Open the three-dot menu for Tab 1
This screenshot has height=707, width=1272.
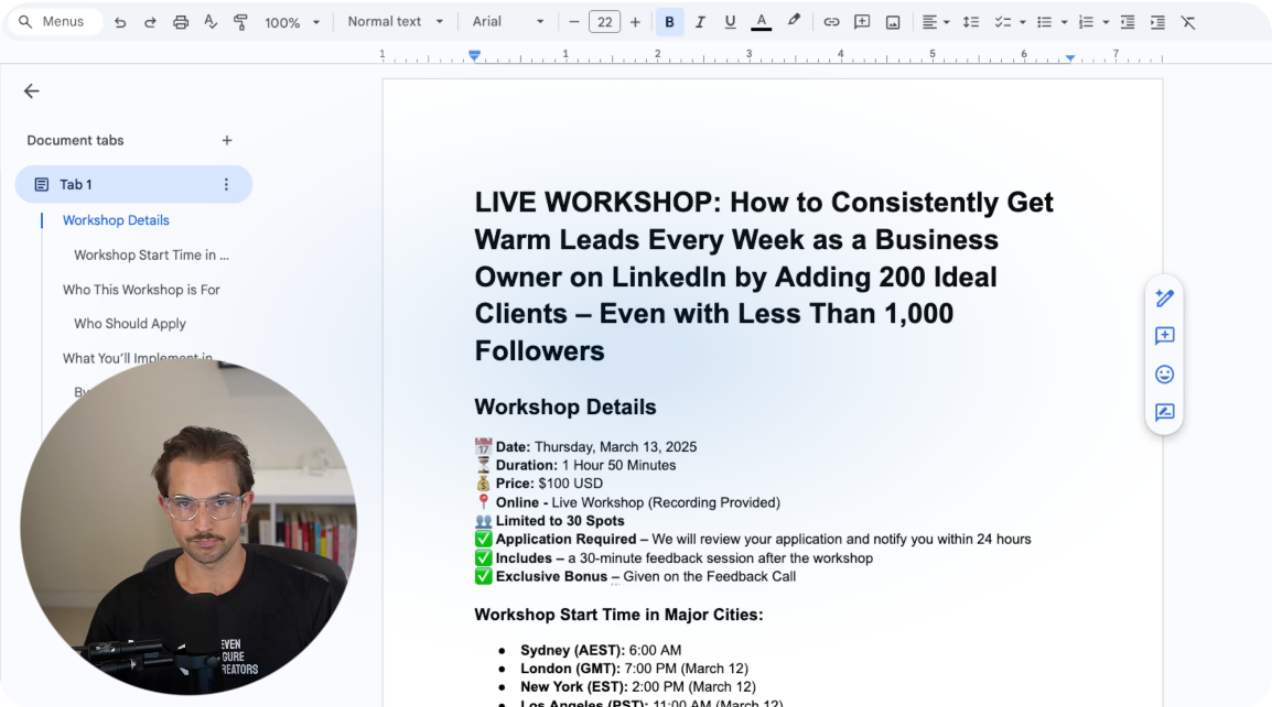click(x=226, y=184)
